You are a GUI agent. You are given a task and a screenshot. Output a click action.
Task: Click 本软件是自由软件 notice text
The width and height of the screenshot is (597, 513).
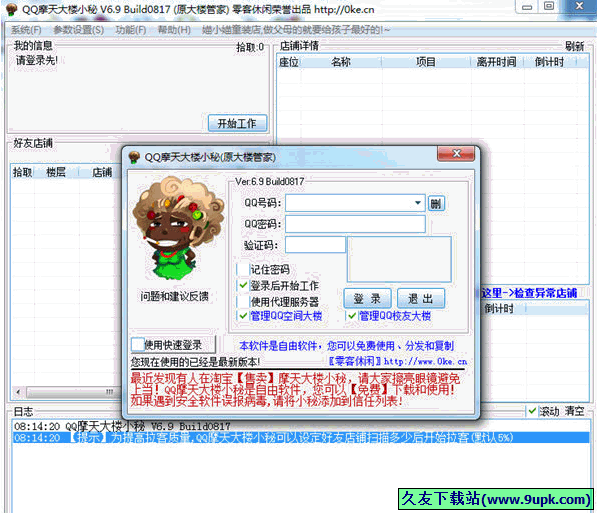click(346, 345)
